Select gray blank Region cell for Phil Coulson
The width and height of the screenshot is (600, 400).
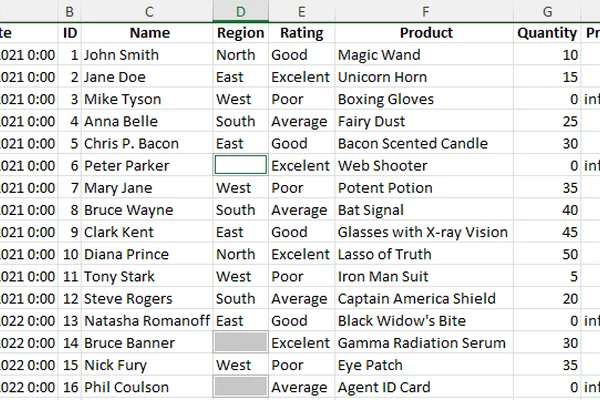click(241, 387)
